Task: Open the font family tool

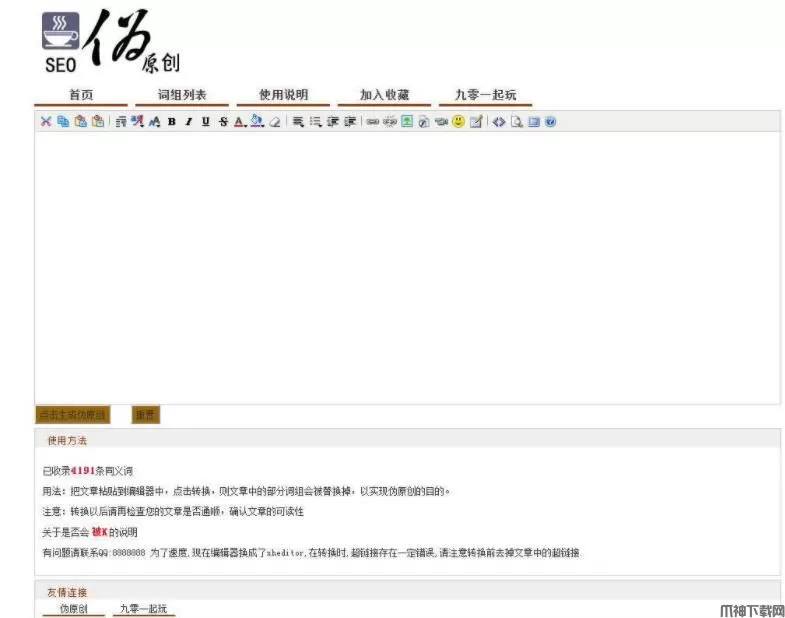Action: [x=137, y=121]
